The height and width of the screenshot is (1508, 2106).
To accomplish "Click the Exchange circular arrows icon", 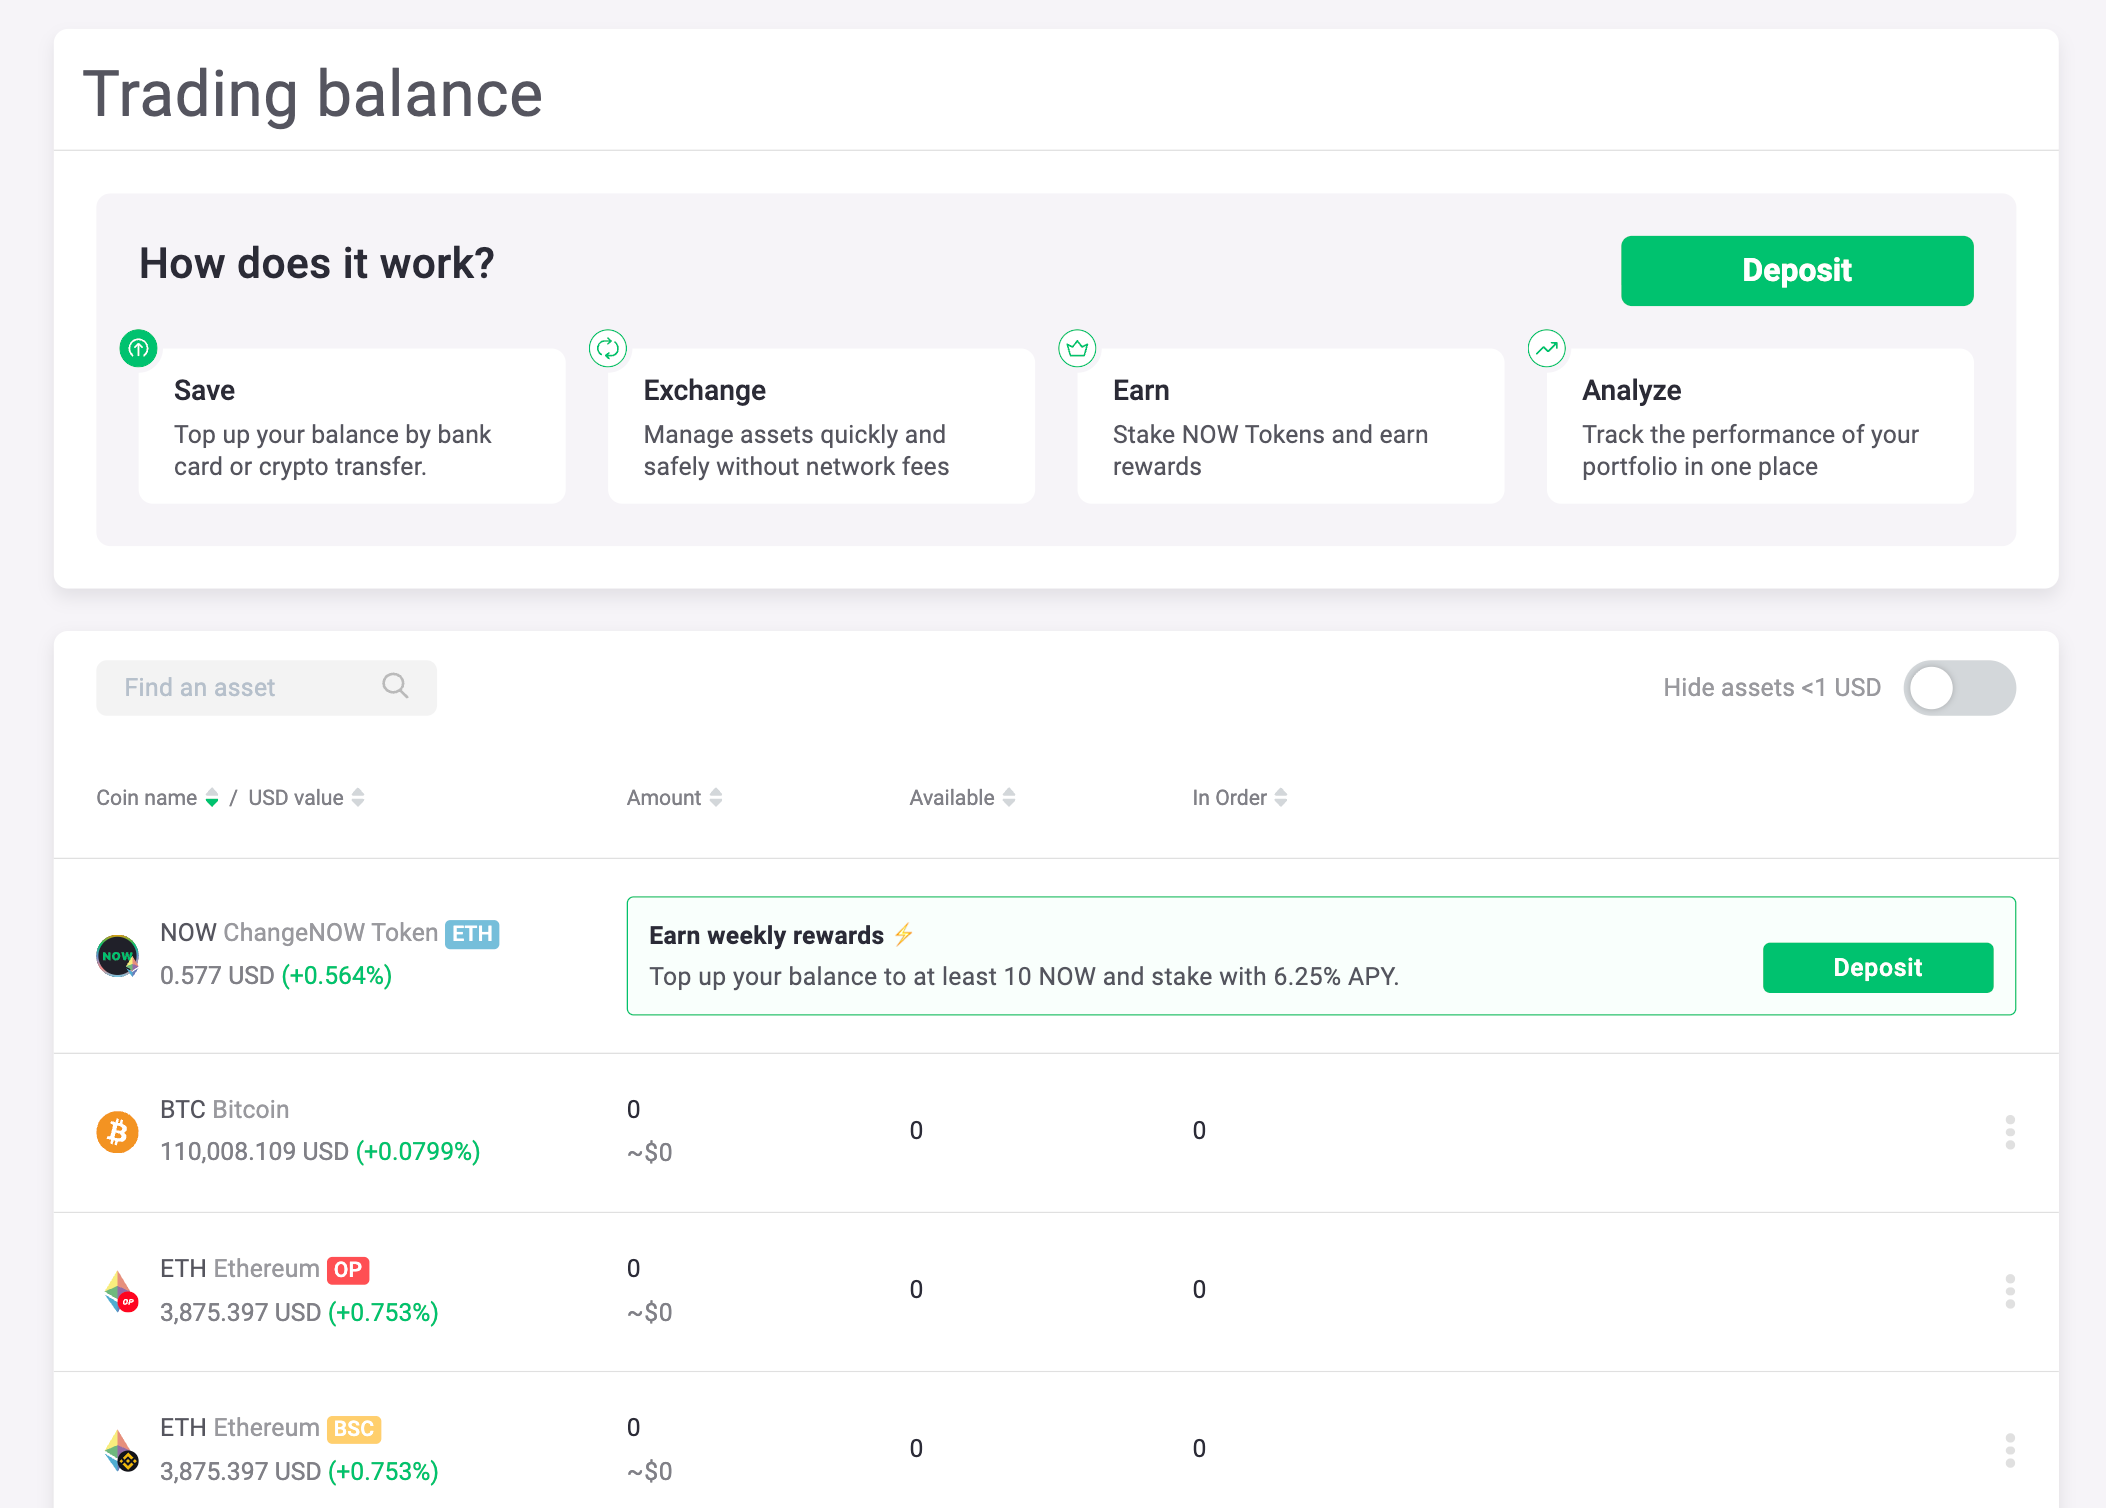I will click(607, 348).
